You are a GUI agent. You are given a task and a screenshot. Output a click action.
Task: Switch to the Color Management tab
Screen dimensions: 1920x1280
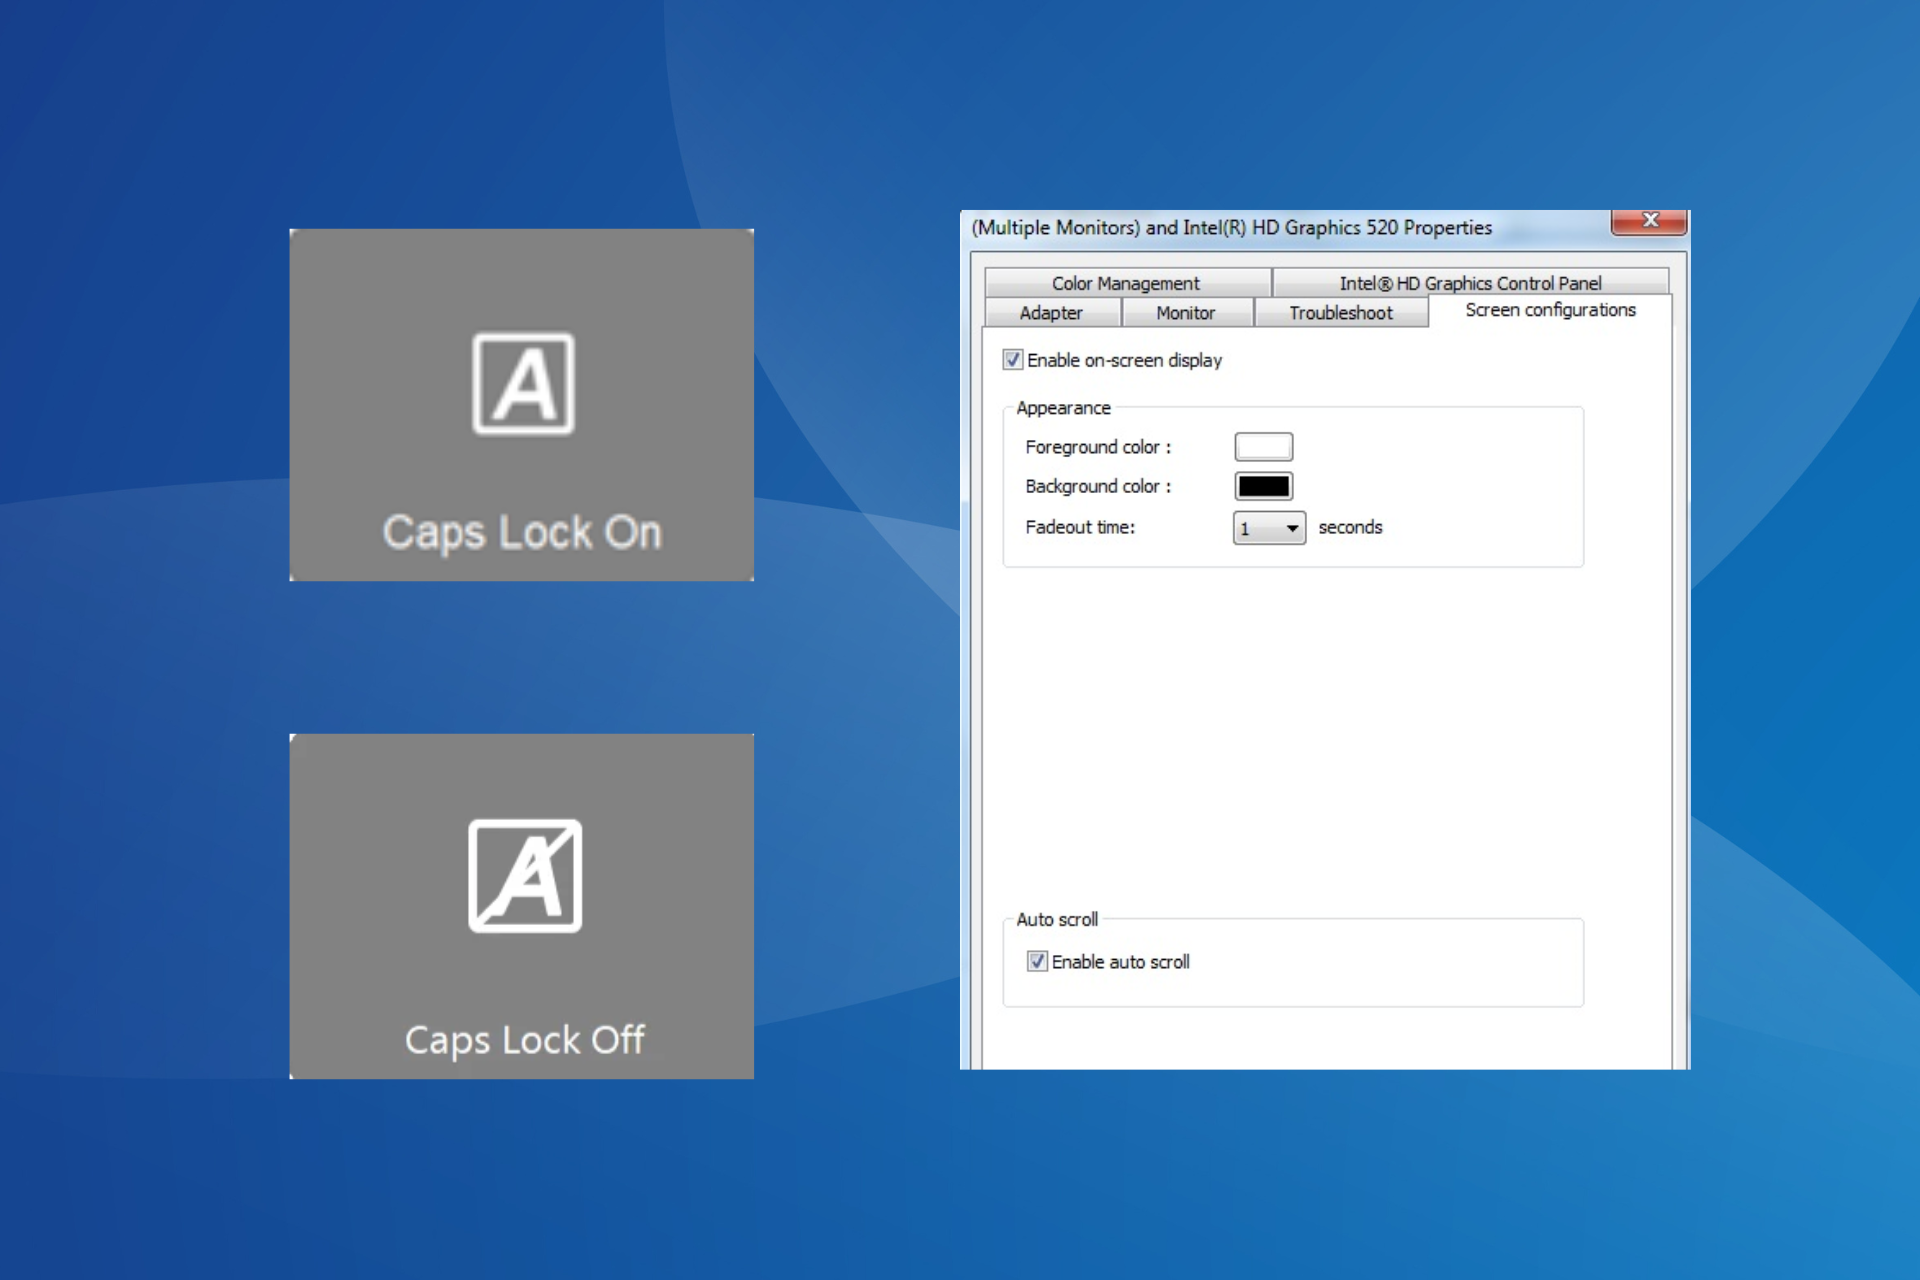pos(1126,283)
